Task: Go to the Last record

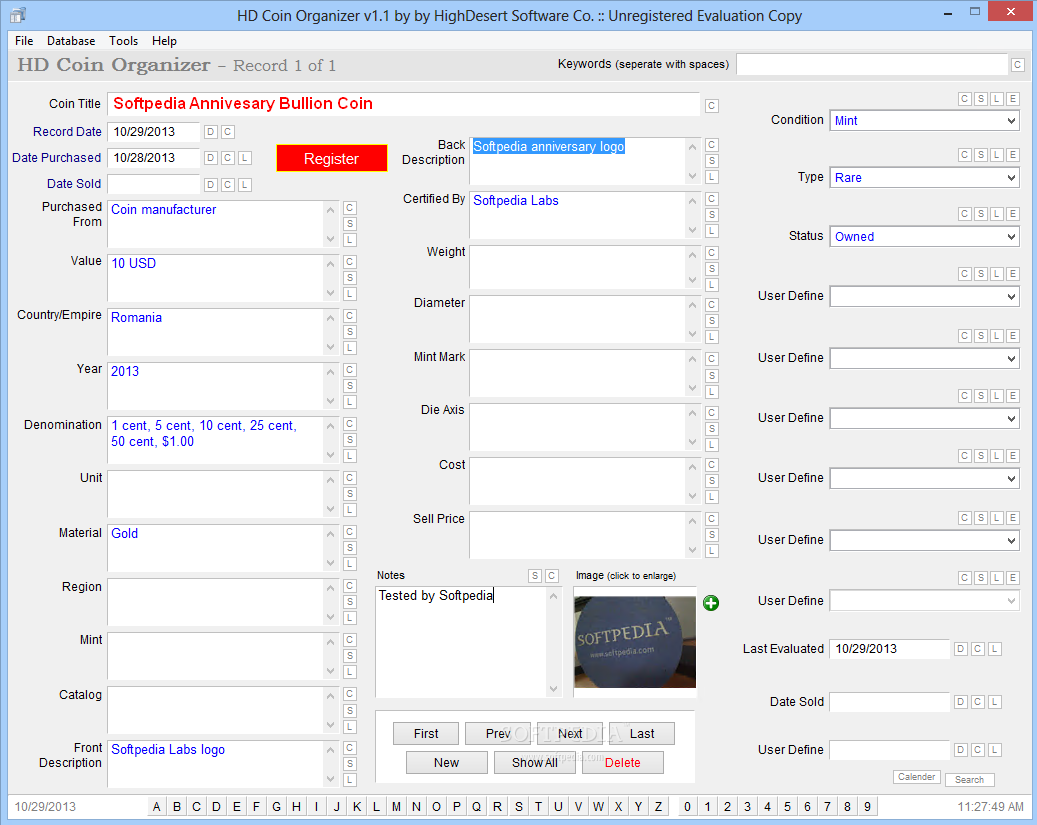Action: [642, 734]
